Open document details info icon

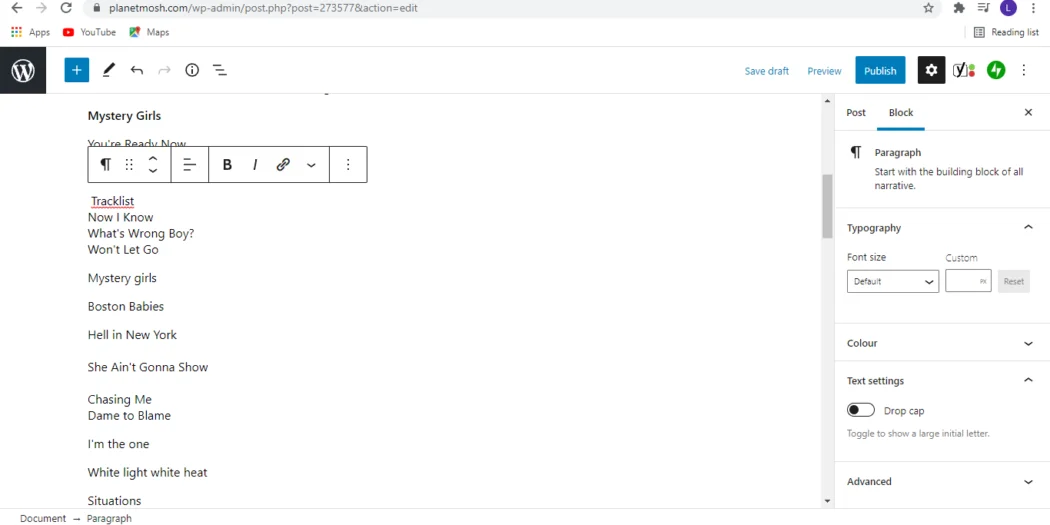pos(192,70)
